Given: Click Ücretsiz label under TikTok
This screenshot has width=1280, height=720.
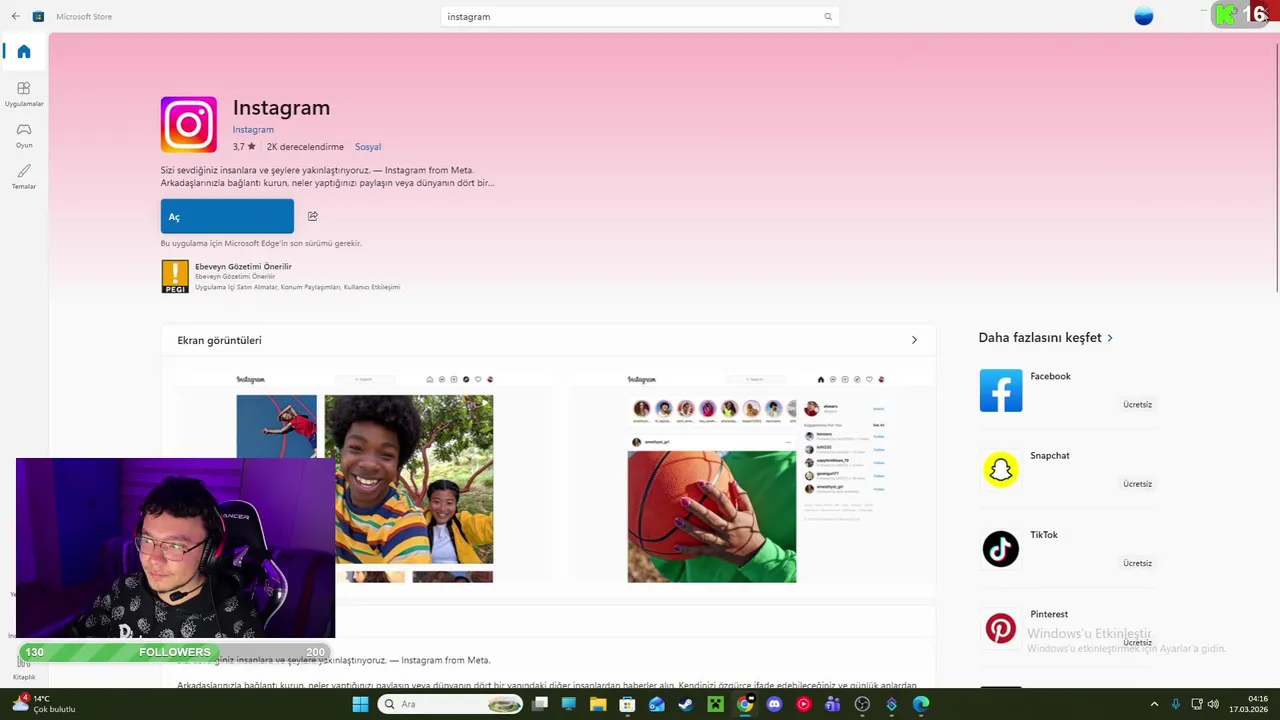Looking at the screenshot, I should 1137,563.
